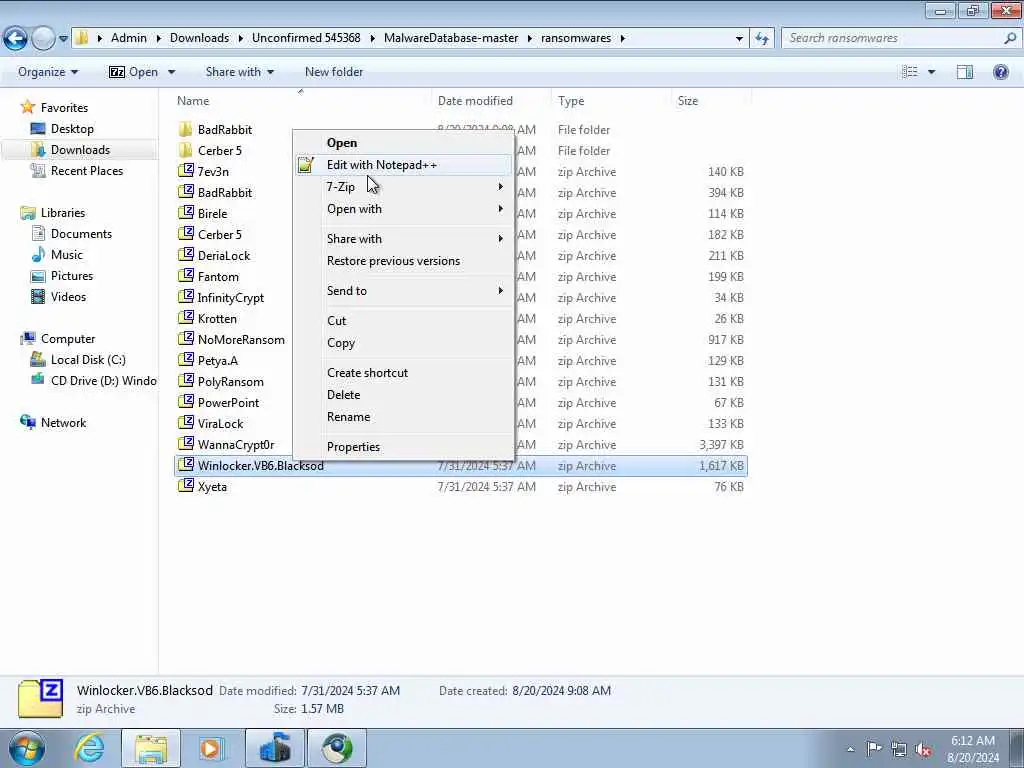Open Properties from context menu
Viewport: 1024px width, 768px height.
(x=403, y=447)
